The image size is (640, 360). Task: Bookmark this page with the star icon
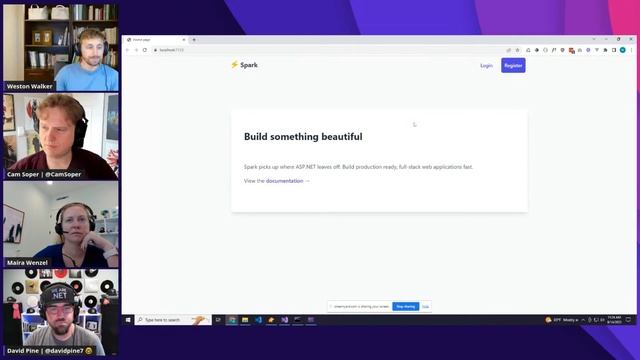(x=517, y=50)
